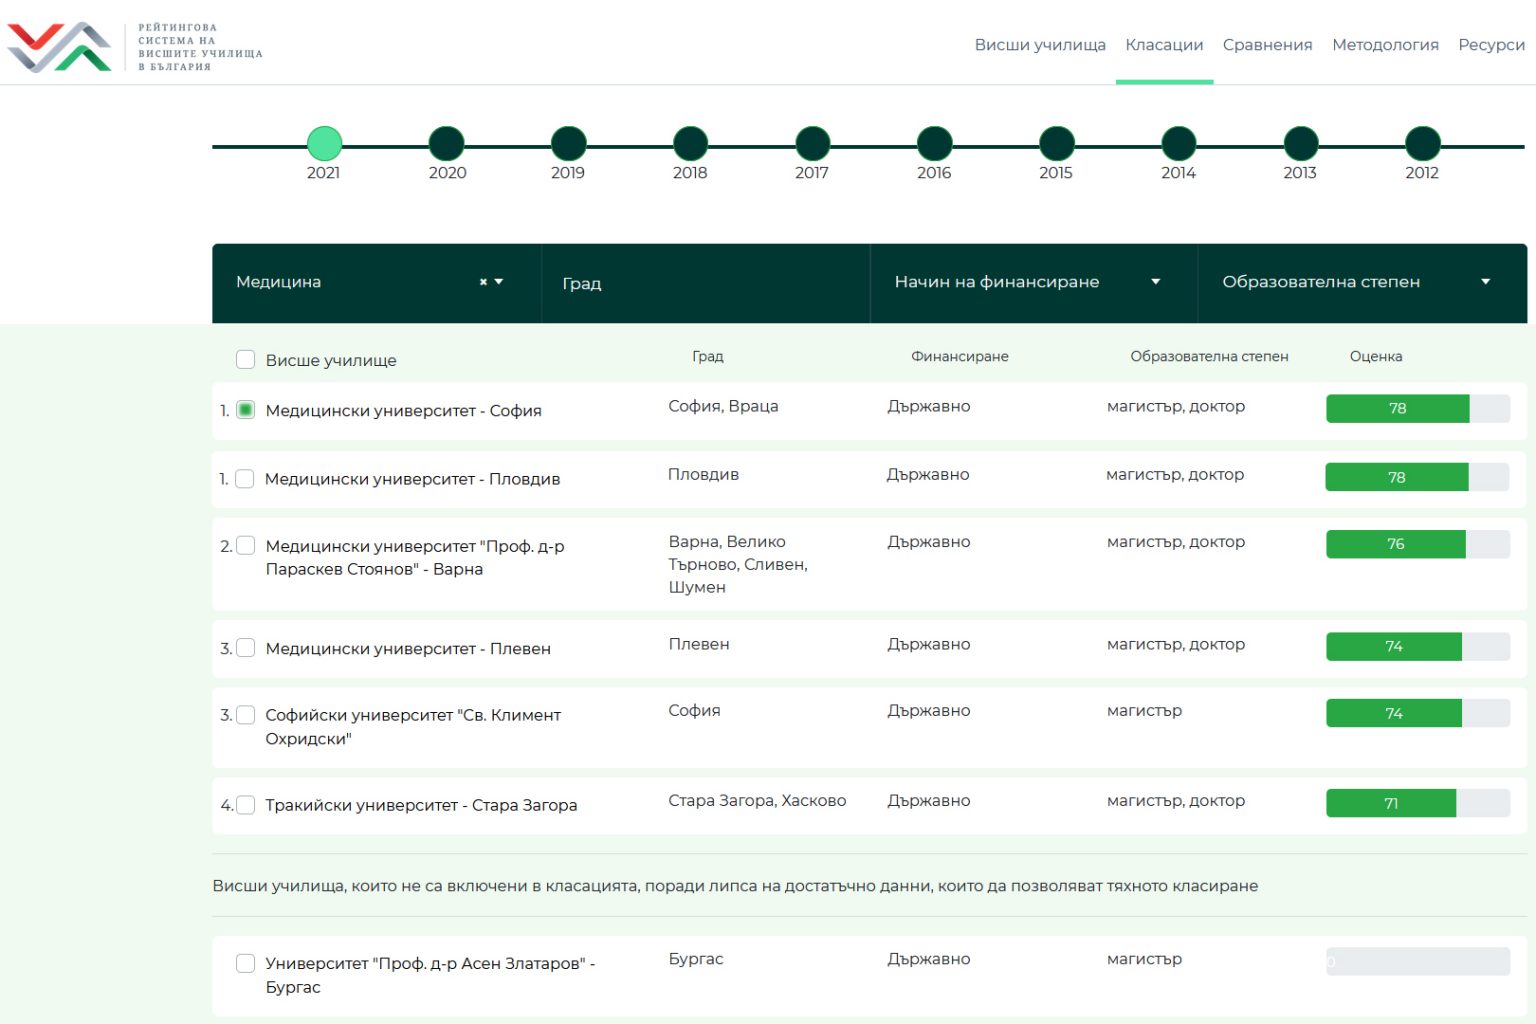The height and width of the screenshot is (1024, 1536).
Task: Check the Параскев Стоянов - Варна checkbox
Action: pos(245,546)
